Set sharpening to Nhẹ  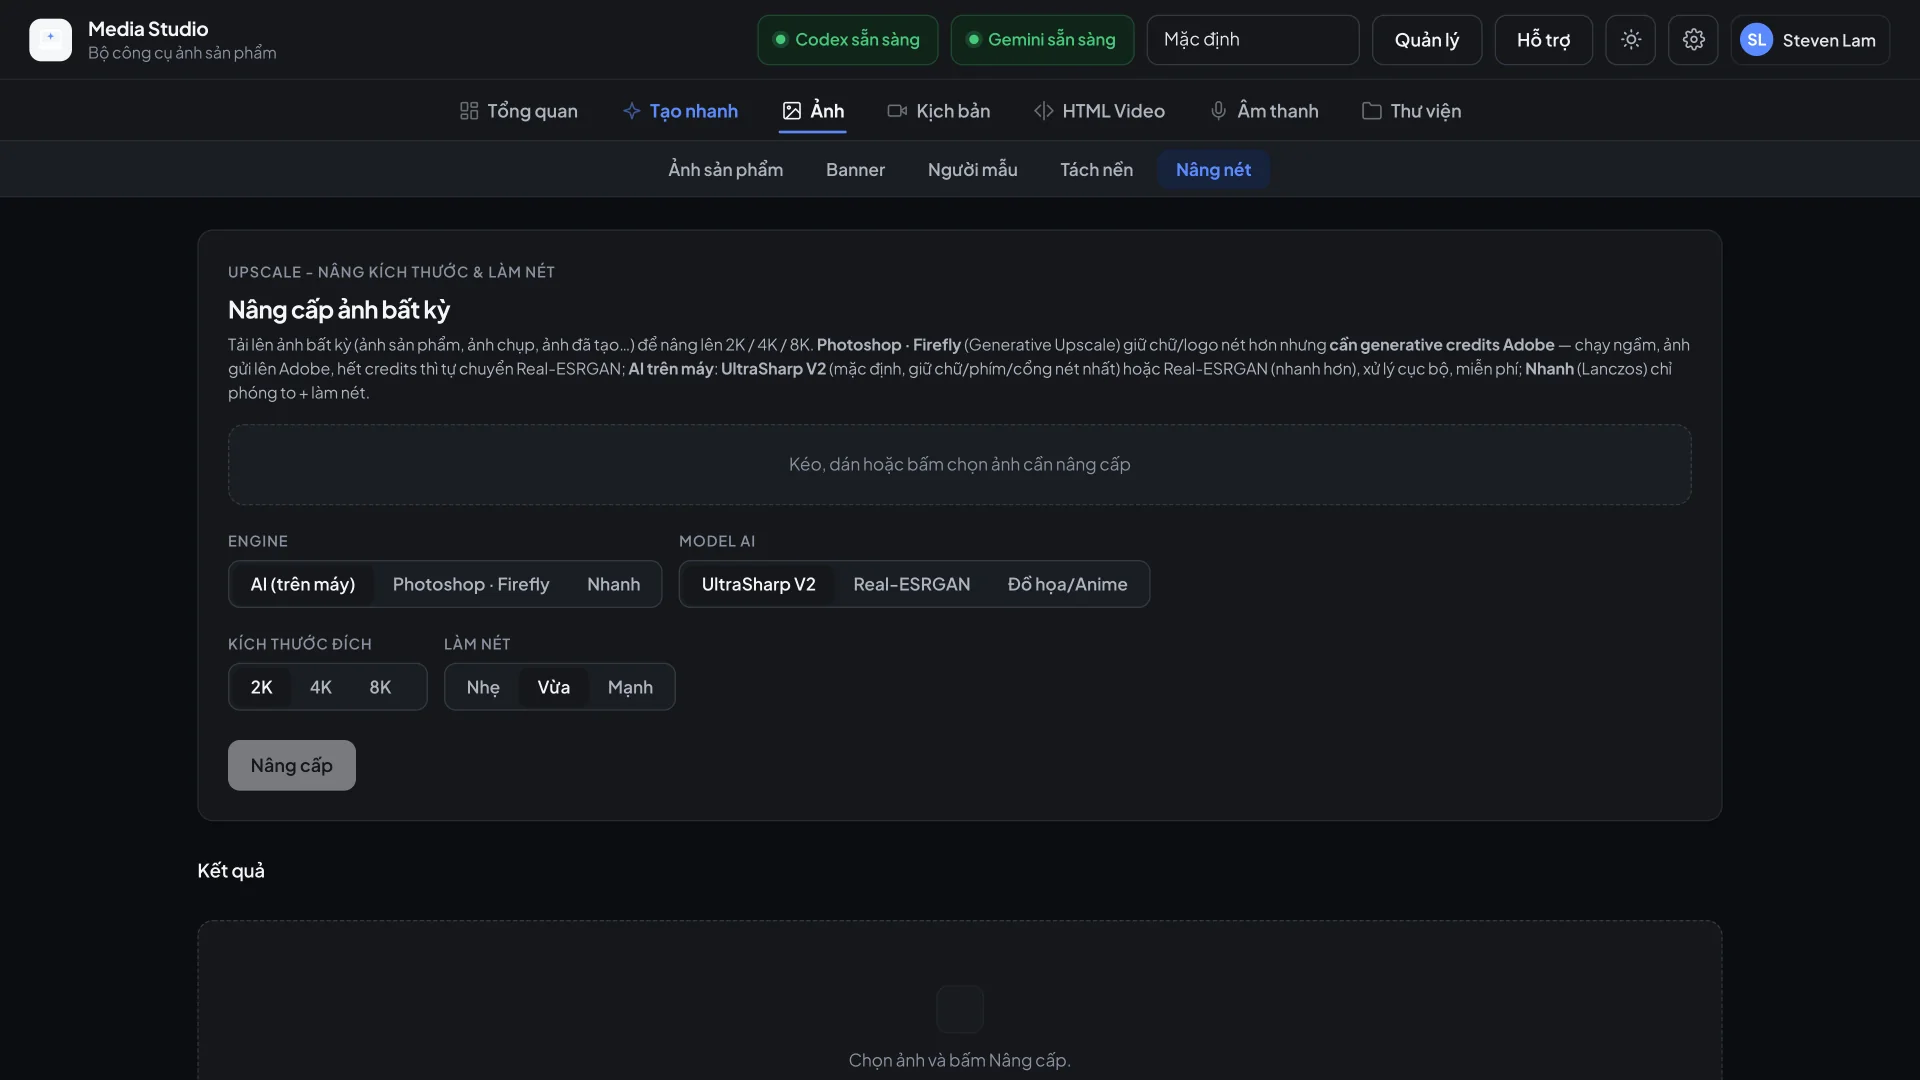[x=483, y=687]
